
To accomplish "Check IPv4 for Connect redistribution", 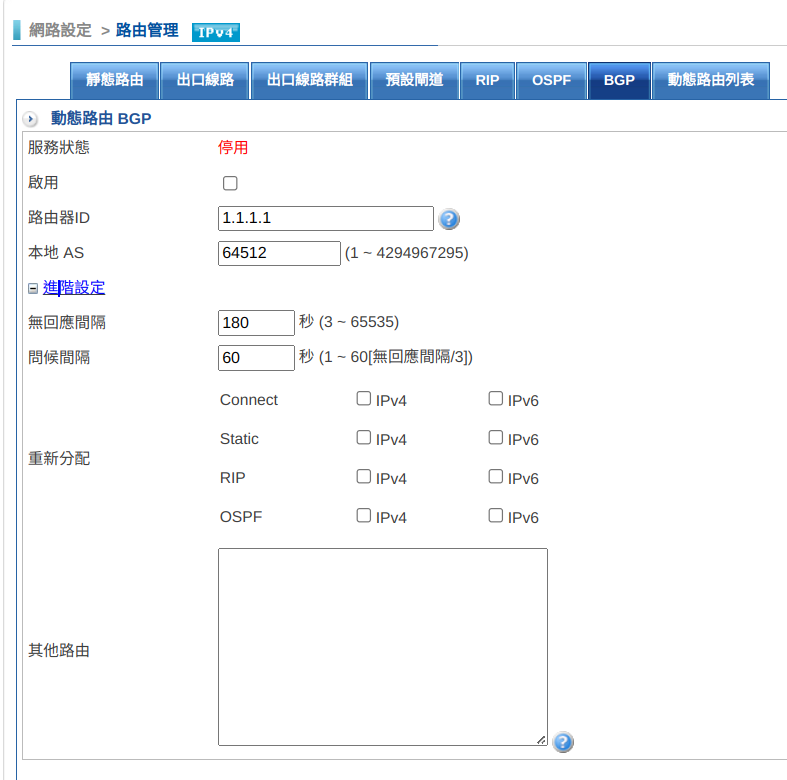I will [x=364, y=399].
